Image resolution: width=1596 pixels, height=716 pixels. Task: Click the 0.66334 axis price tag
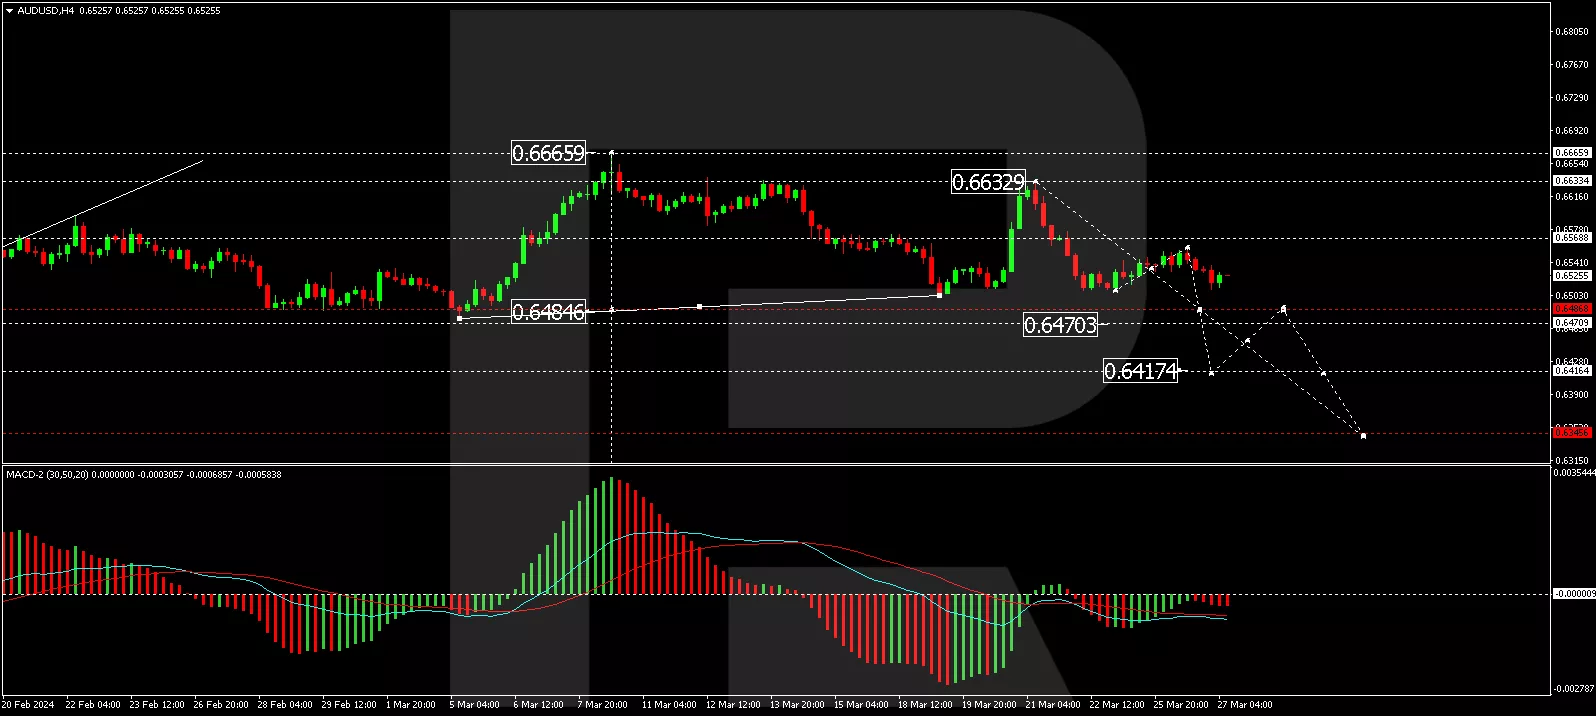click(1571, 181)
